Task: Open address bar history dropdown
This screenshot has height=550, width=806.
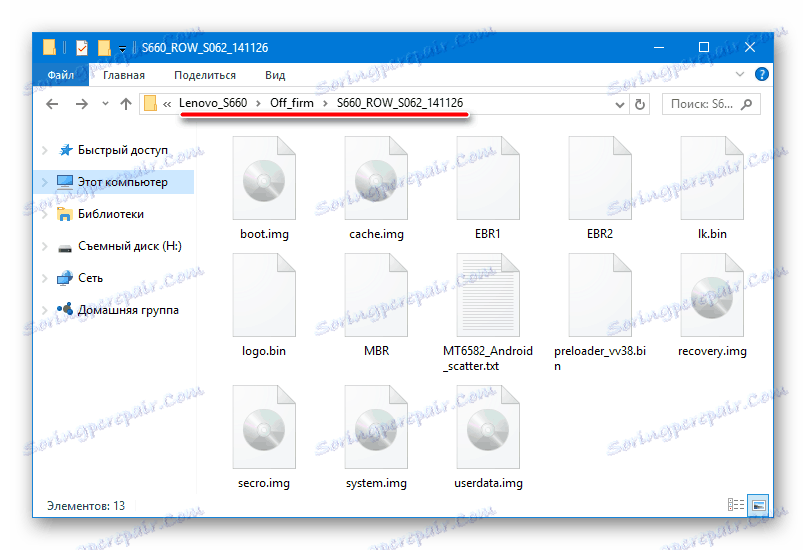Action: pos(620,105)
